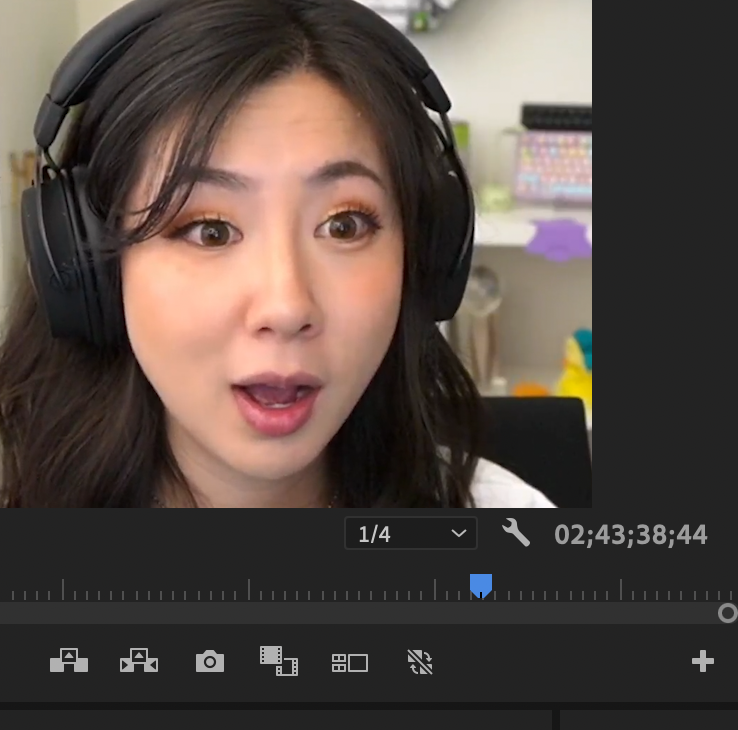738x730 pixels.
Task: Open playback resolution 1/4 dropdown
Action: (x=411, y=533)
